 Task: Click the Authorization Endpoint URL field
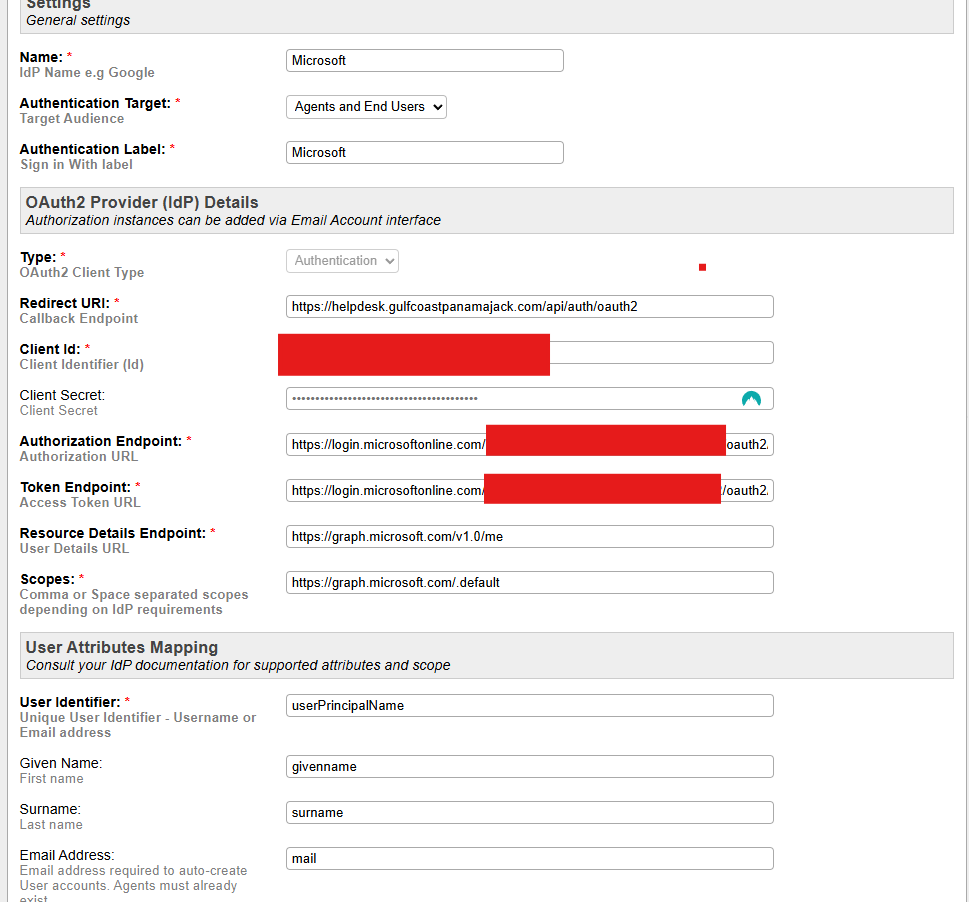pos(530,445)
